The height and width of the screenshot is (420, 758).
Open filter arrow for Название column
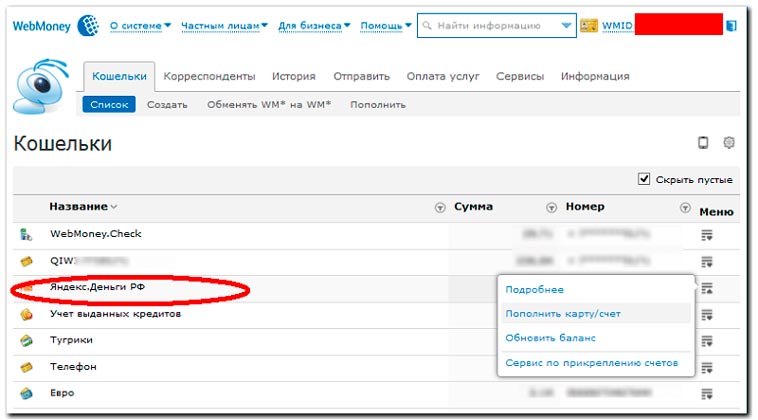click(x=439, y=208)
